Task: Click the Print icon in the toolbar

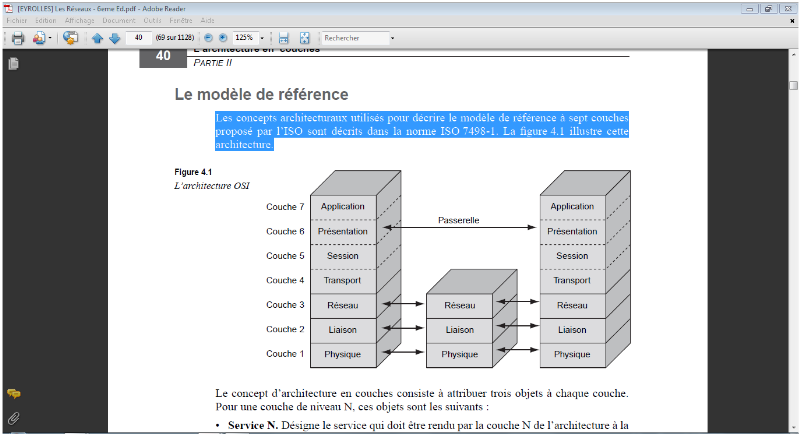Action: pos(17,38)
